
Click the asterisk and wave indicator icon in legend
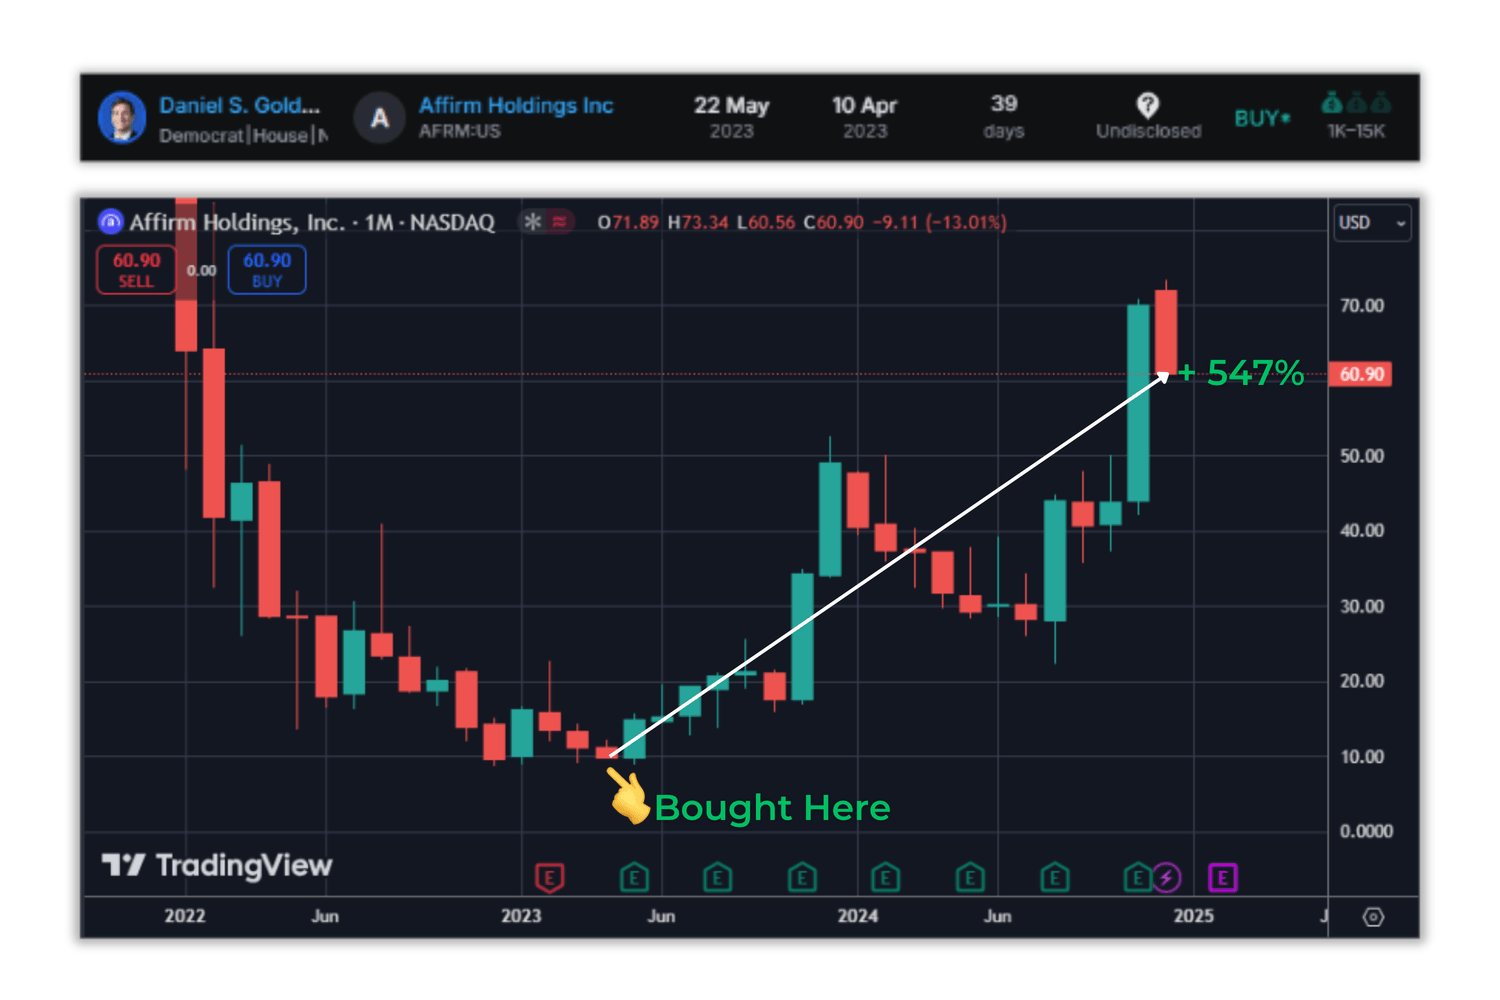pyautogui.click(x=546, y=222)
